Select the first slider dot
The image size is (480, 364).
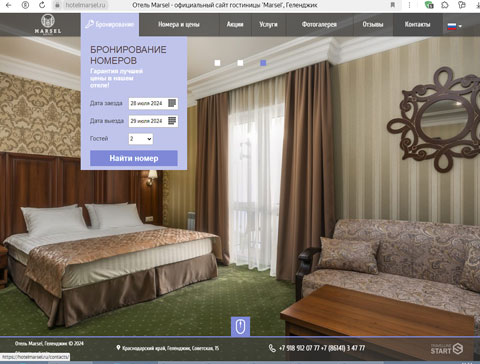pos(217,63)
